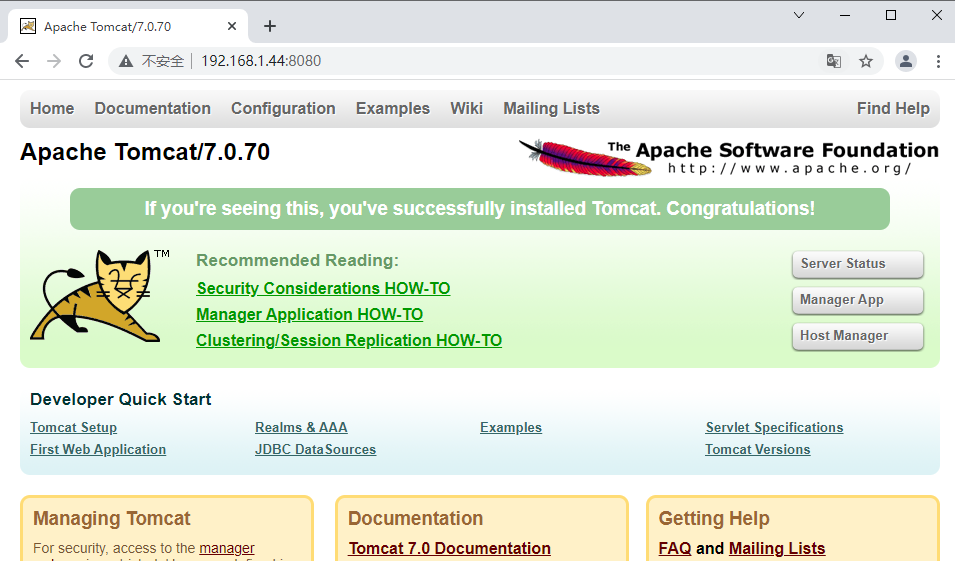Click the Getting Help heading
Image resolution: width=955 pixels, height=561 pixels.
(714, 518)
